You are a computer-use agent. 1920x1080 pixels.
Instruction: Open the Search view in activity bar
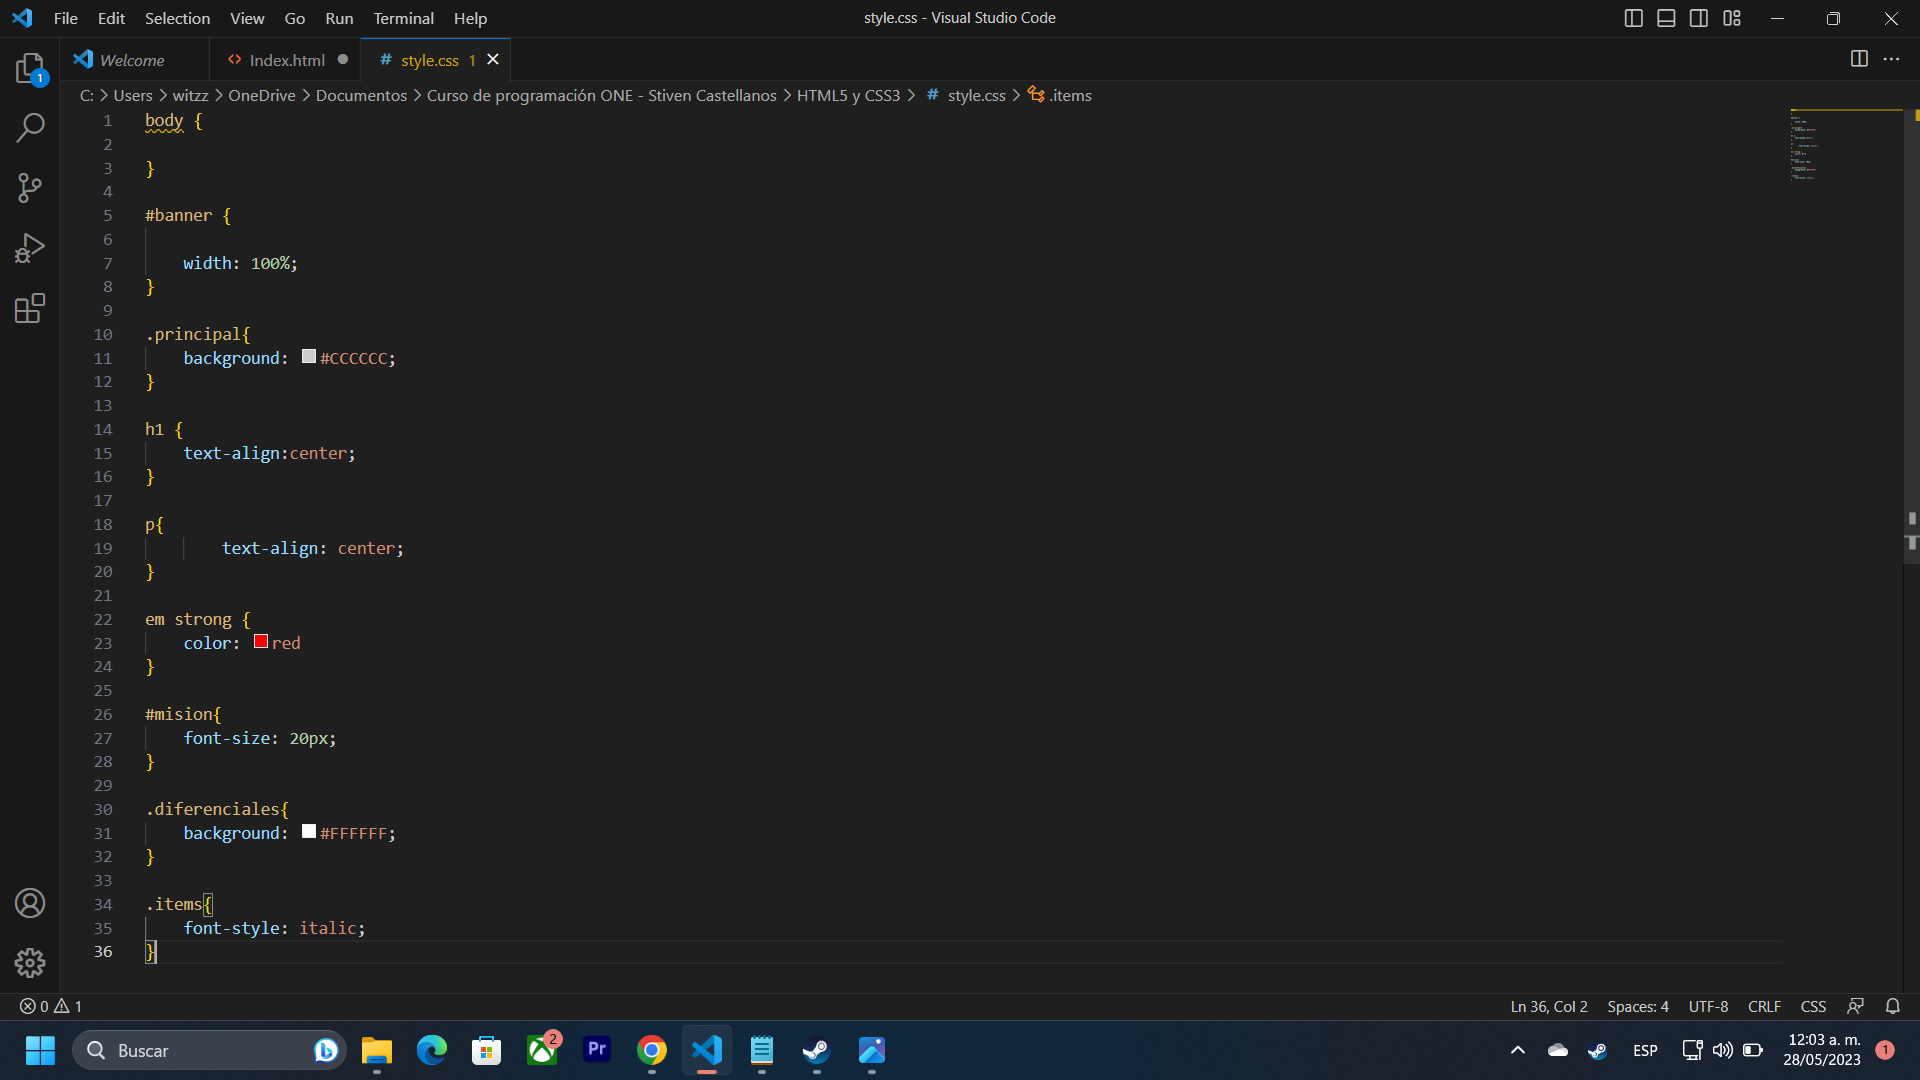[30, 128]
